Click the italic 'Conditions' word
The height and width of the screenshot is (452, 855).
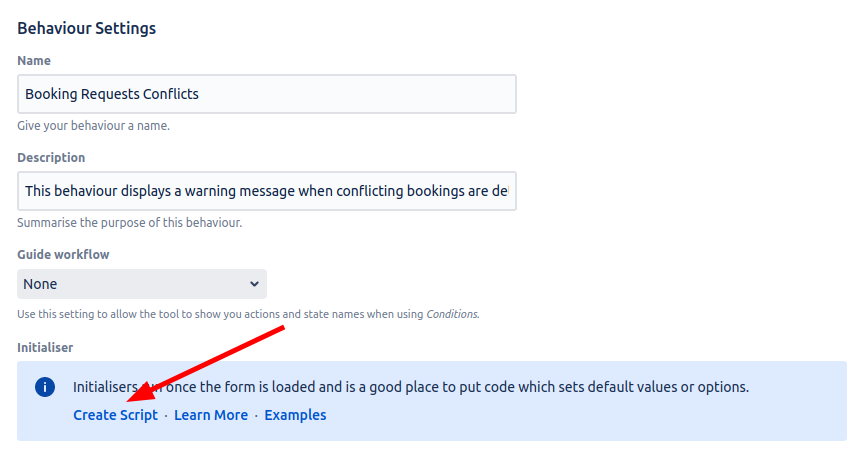tap(452, 314)
